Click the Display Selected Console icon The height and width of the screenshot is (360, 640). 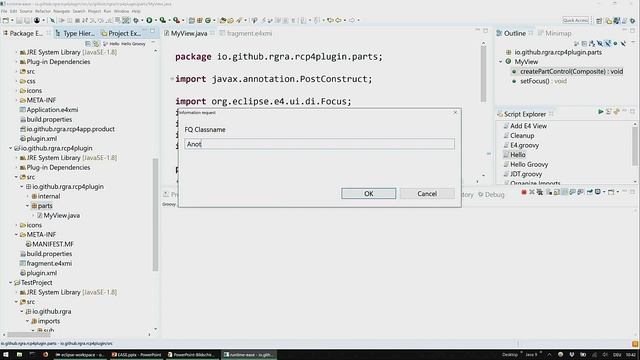pyautogui.click(x=598, y=192)
